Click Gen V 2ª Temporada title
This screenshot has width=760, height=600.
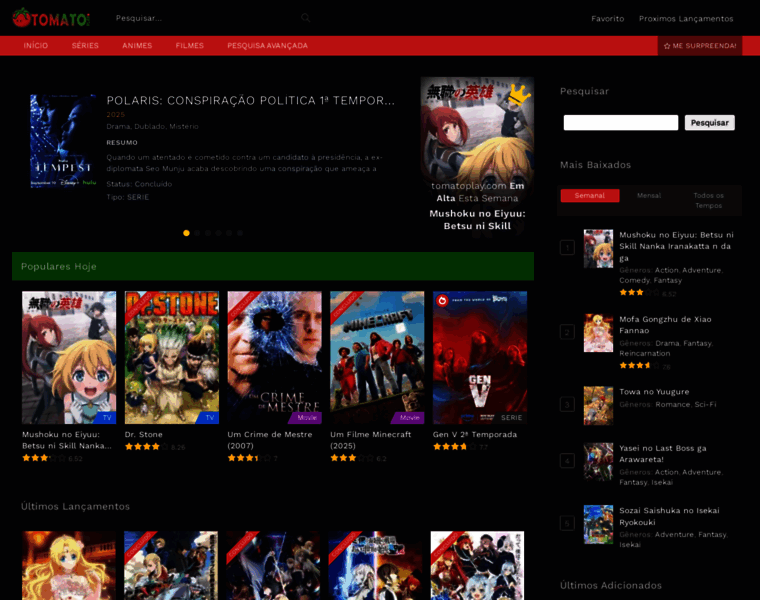click(x=475, y=435)
